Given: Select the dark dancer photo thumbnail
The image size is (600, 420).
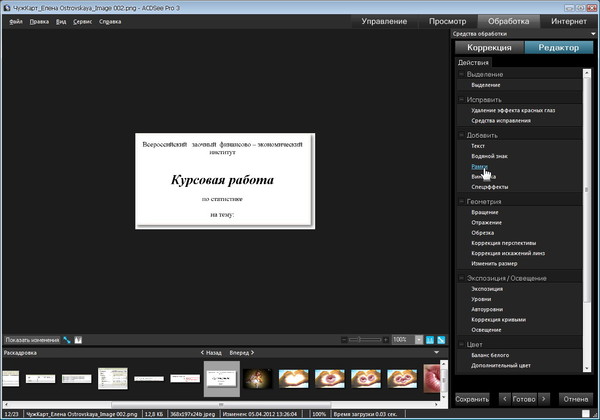Looking at the screenshot, I should pos(258,379).
